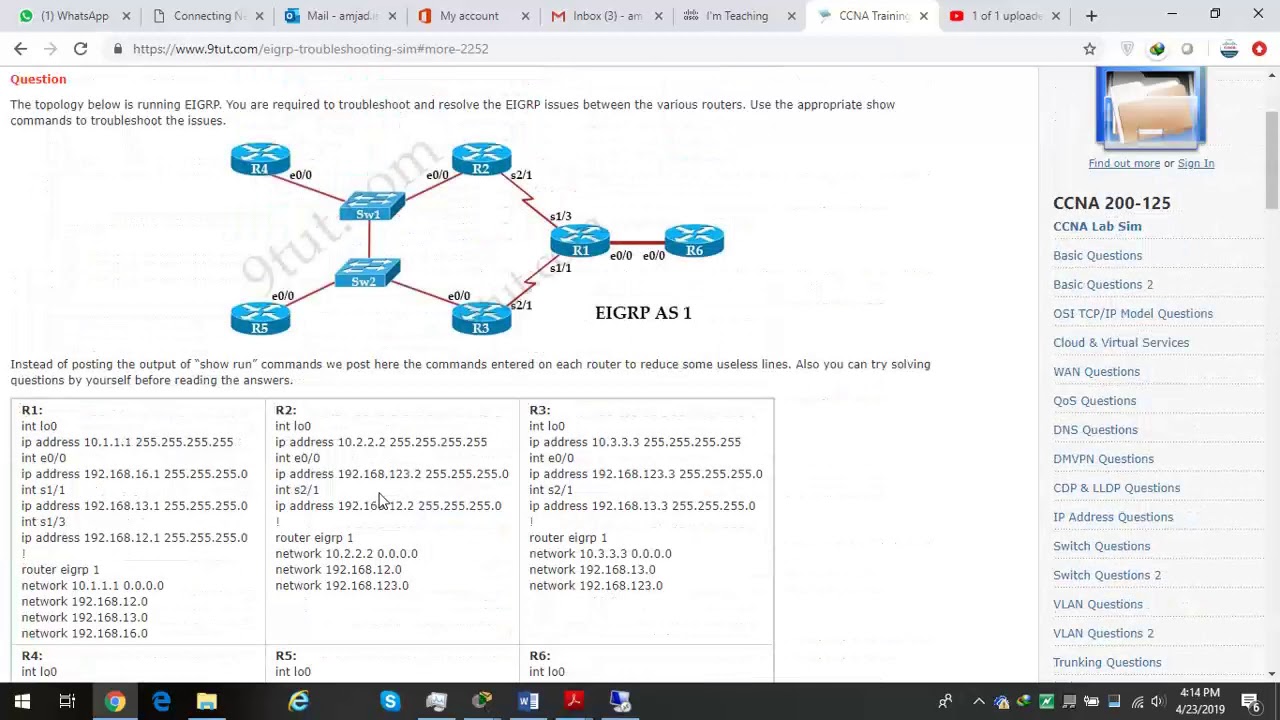Viewport: 1280px width, 720px height.
Task: Switch to the I'm Teaching tab
Action: pyautogui.click(x=737, y=16)
